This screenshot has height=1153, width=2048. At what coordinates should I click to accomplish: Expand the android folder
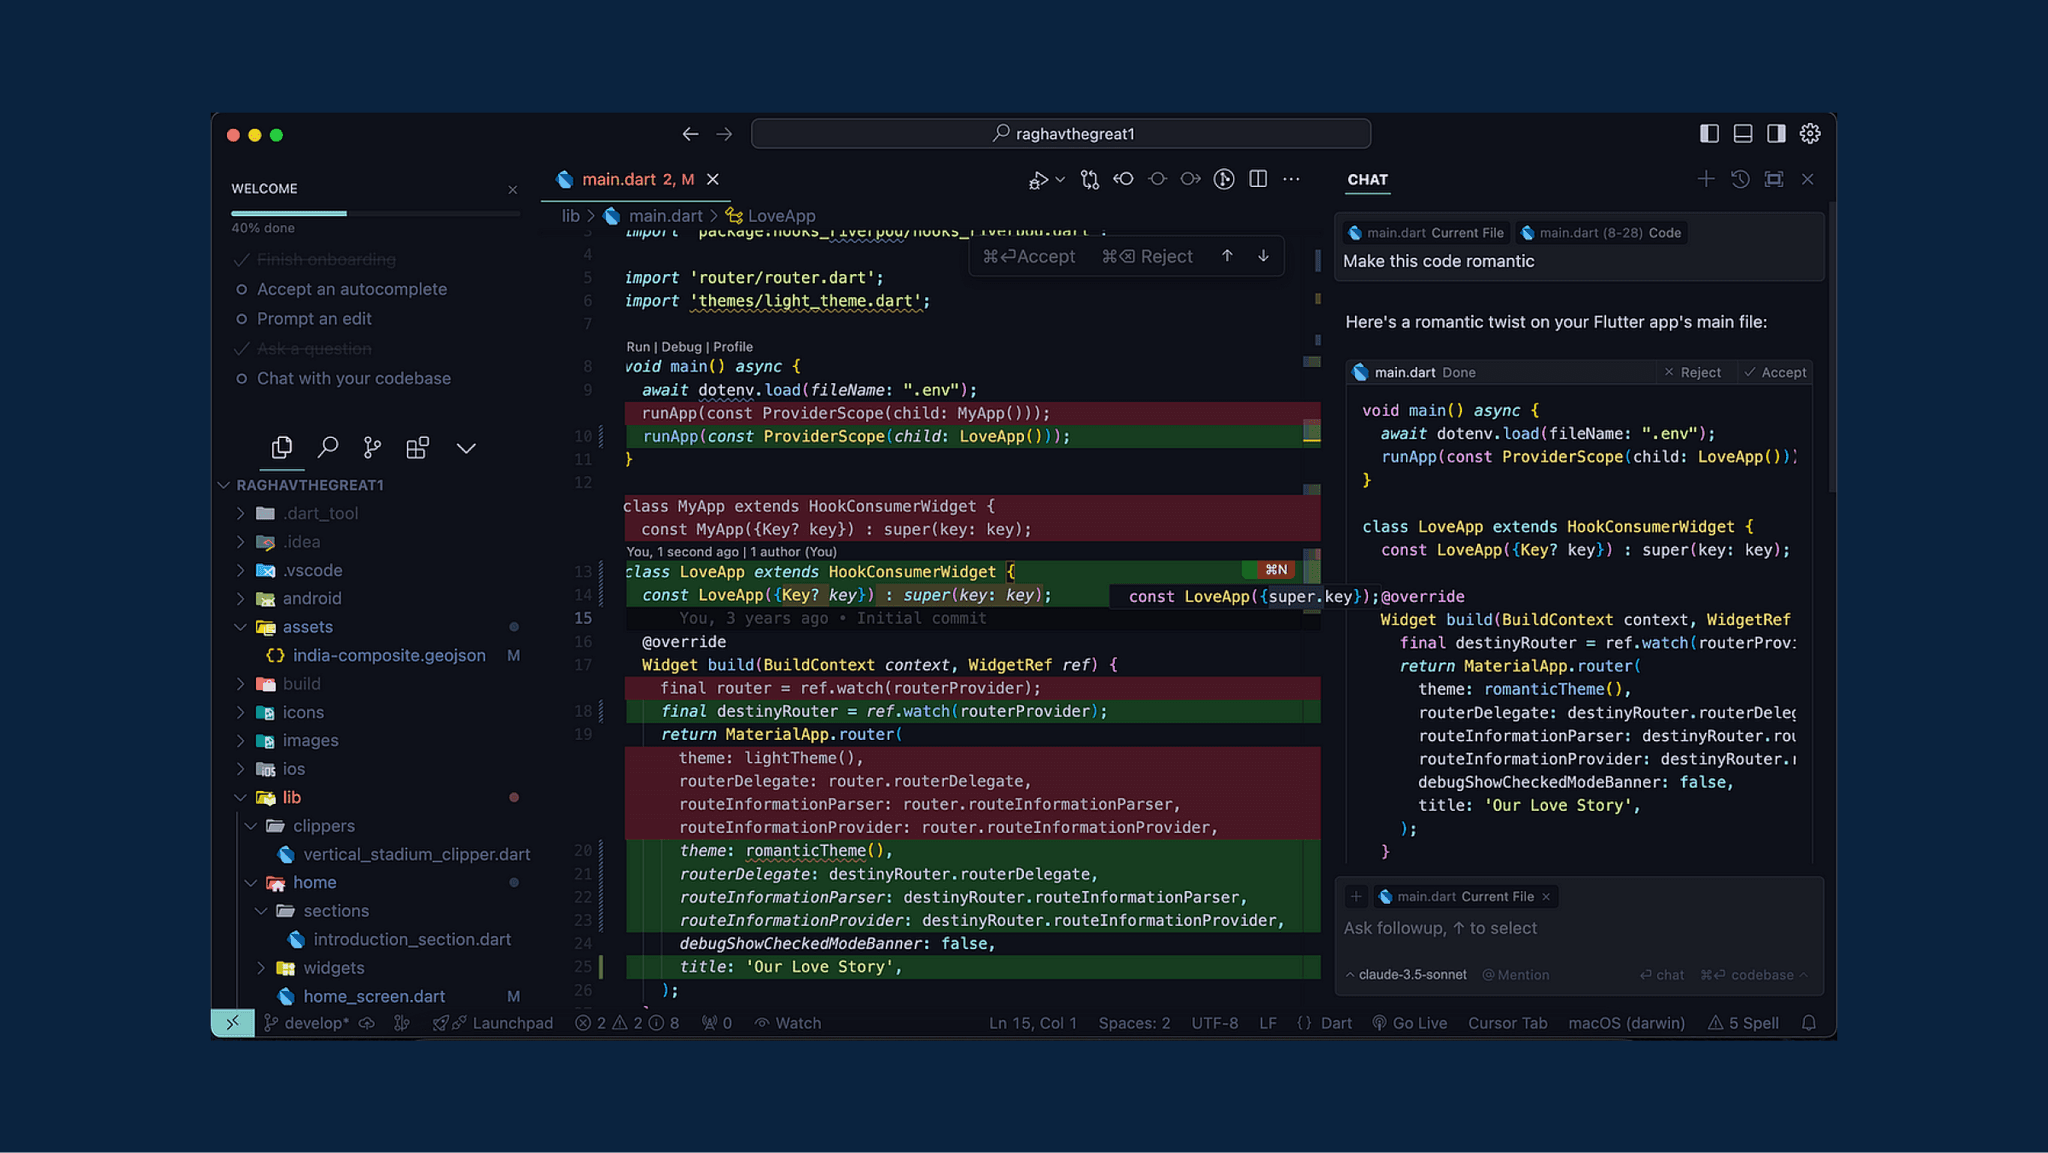click(x=241, y=599)
